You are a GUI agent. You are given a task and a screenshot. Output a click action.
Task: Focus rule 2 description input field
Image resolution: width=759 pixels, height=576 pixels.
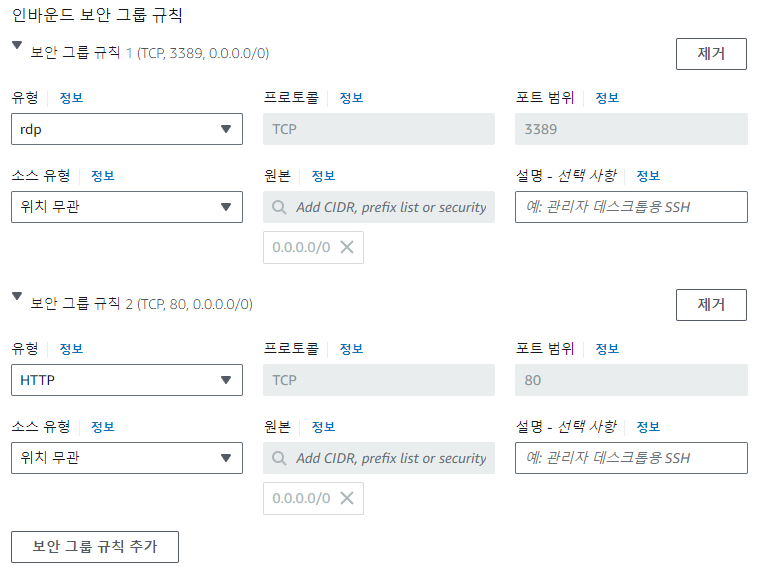(631, 458)
